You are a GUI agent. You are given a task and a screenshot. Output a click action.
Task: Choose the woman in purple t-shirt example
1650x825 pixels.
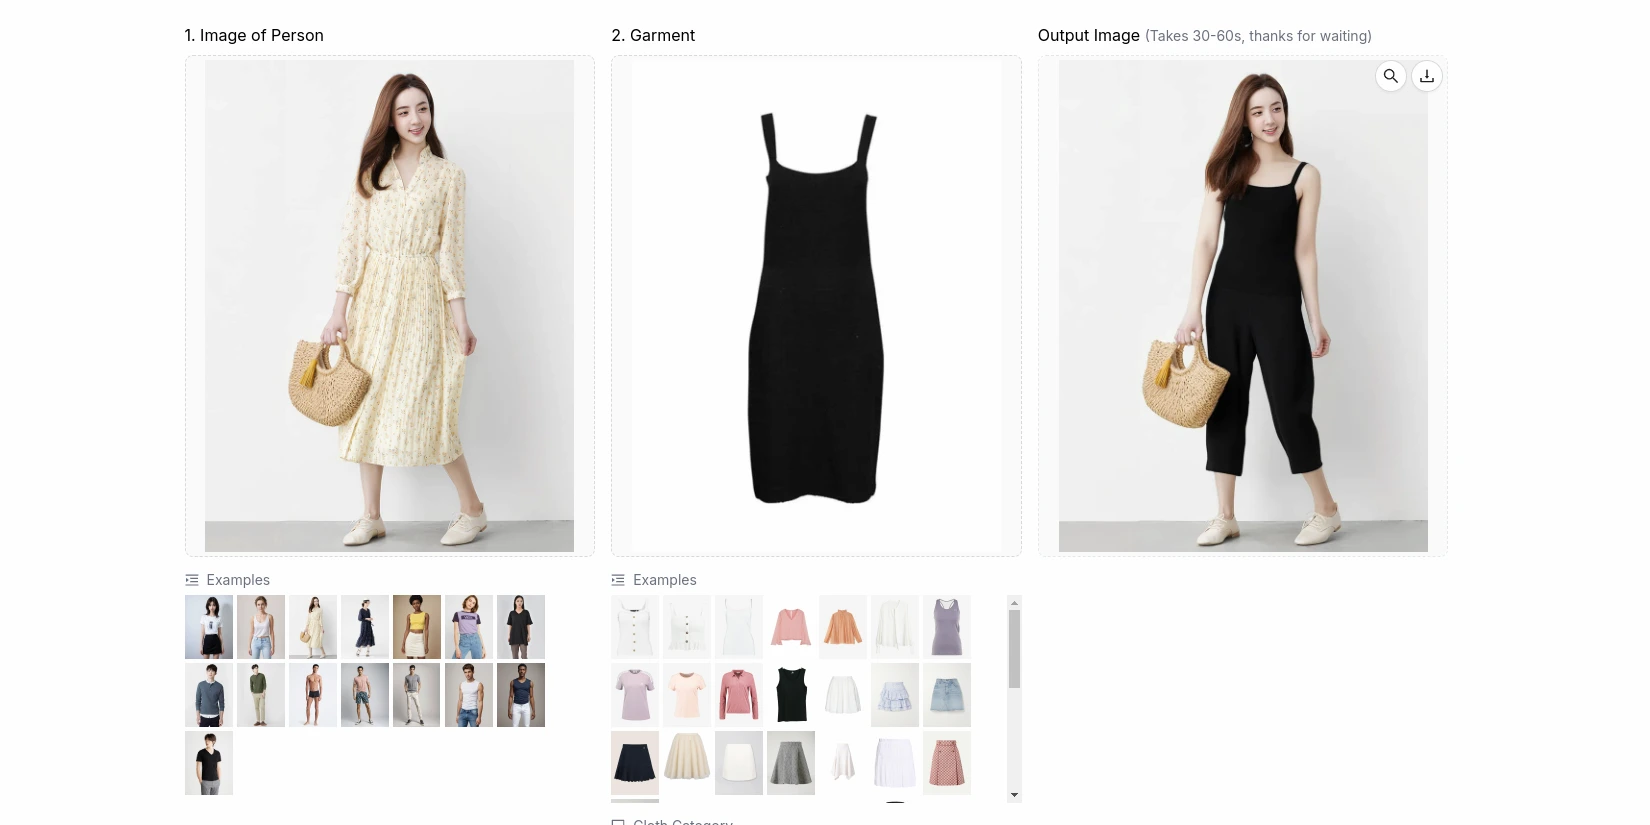(469, 627)
